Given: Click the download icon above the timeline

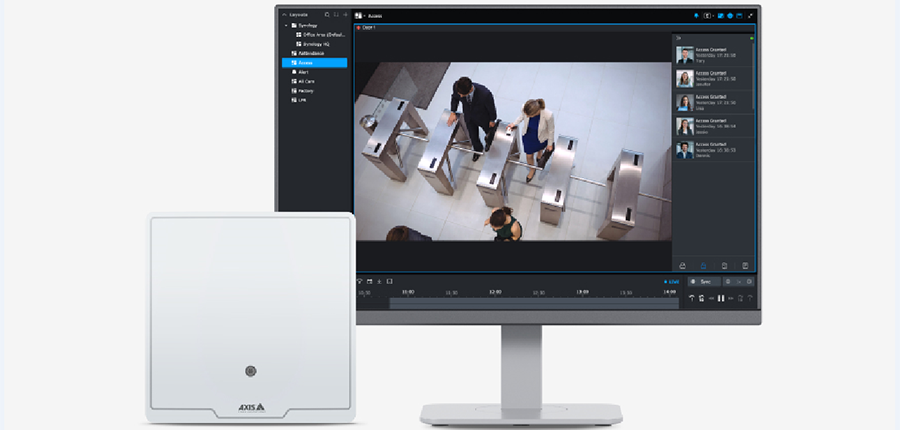Looking at the screenshot, I should (x=379, y=281).
